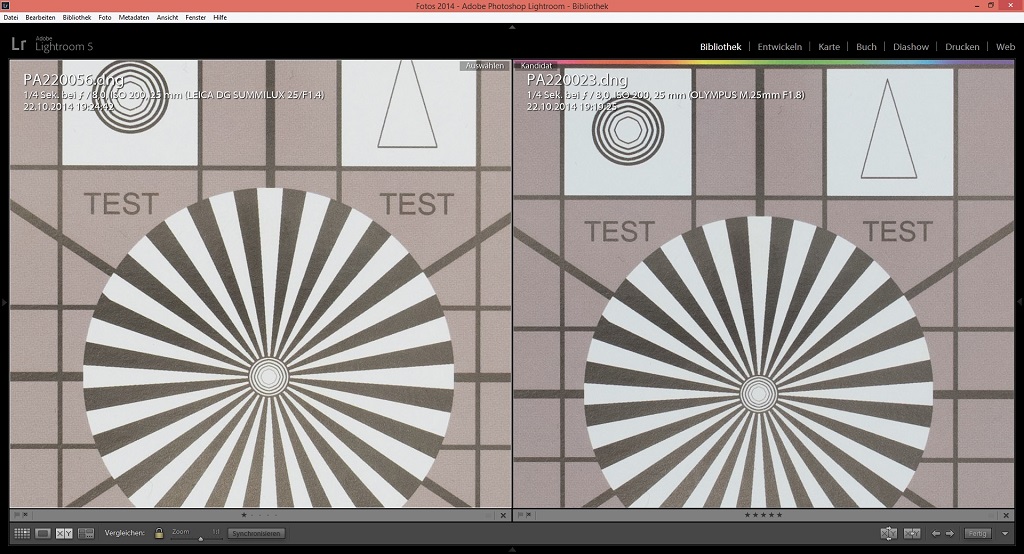Switch to Survey view icon

pos(86,534)
